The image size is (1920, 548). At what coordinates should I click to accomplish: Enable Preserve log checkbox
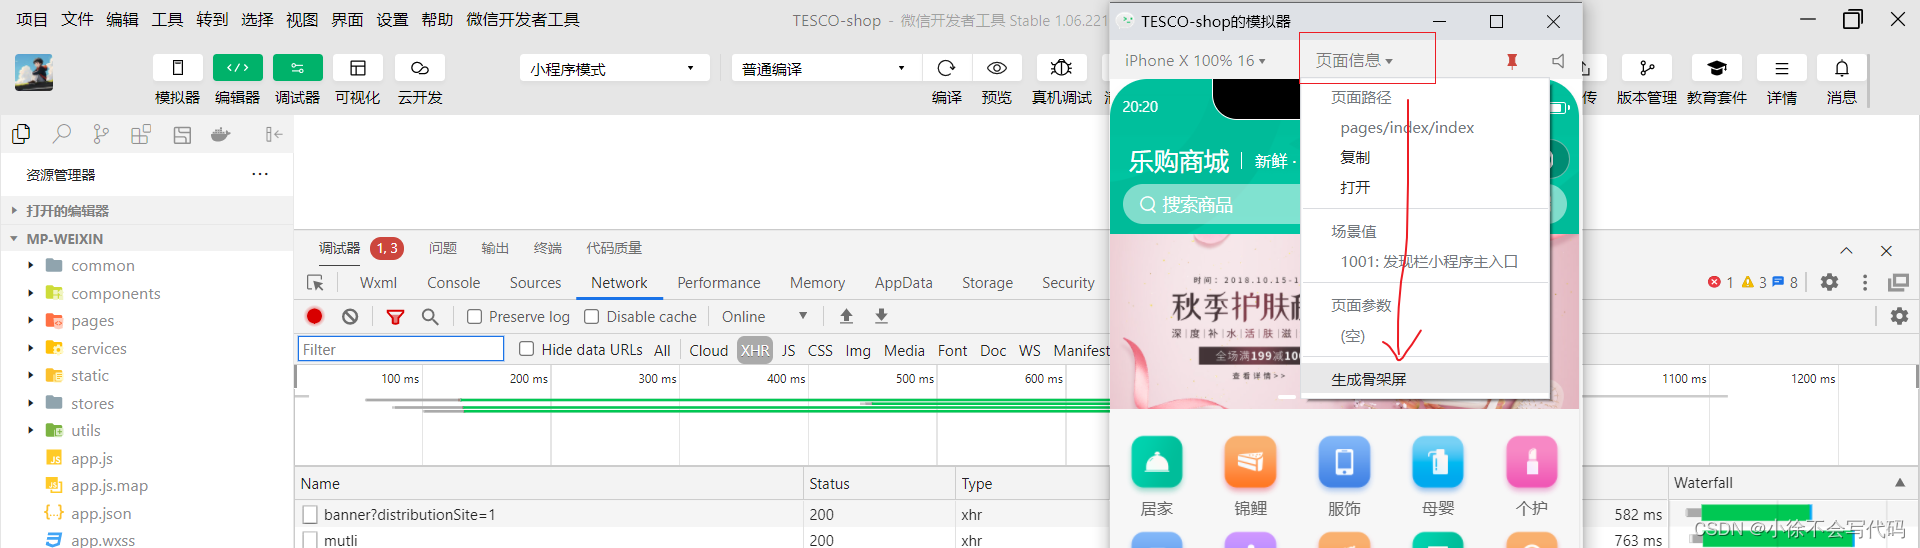(475, 316)
